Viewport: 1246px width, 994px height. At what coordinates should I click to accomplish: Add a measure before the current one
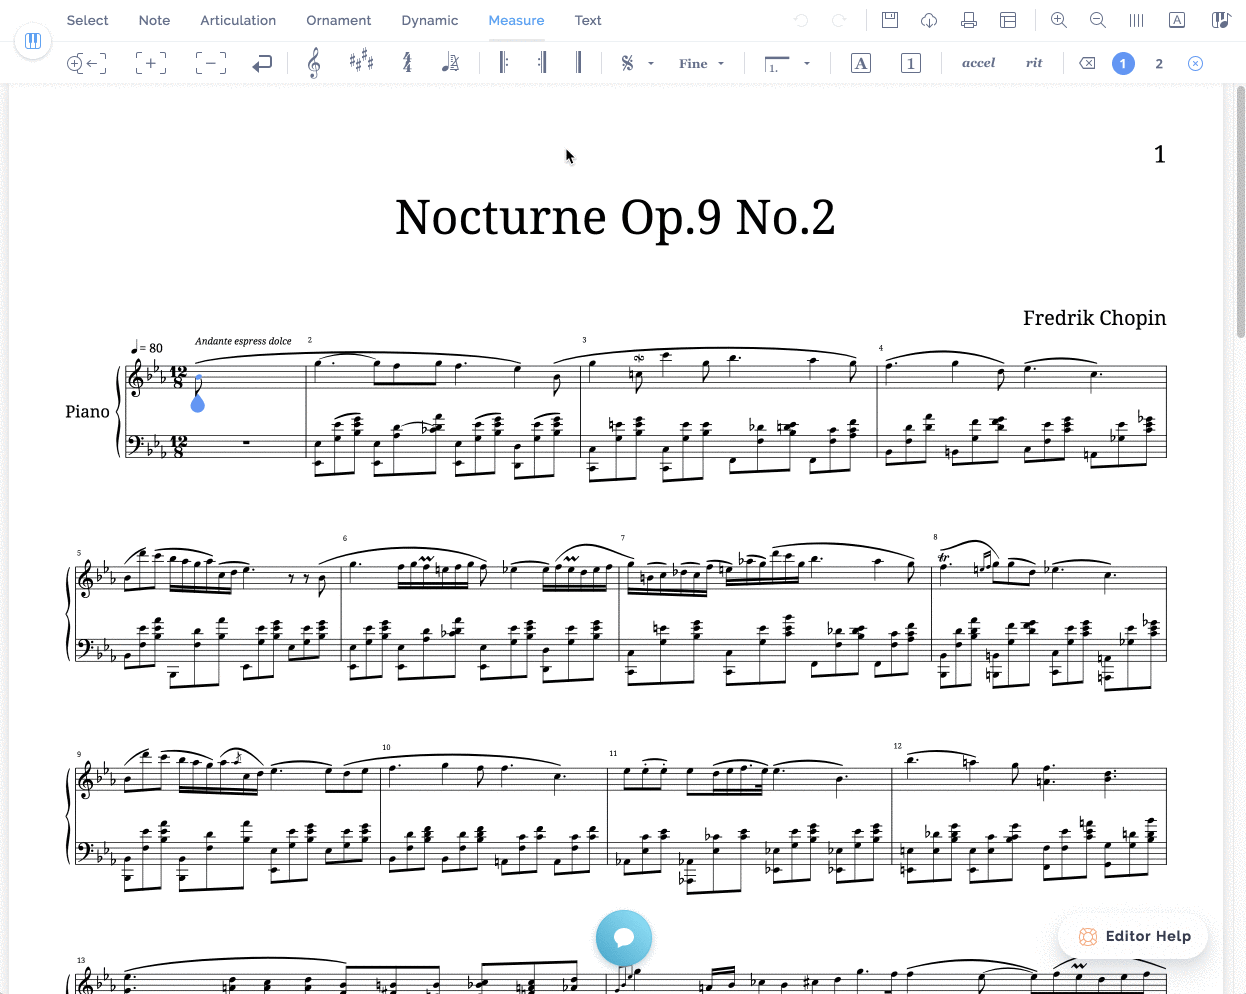click(x=86, y=63)
